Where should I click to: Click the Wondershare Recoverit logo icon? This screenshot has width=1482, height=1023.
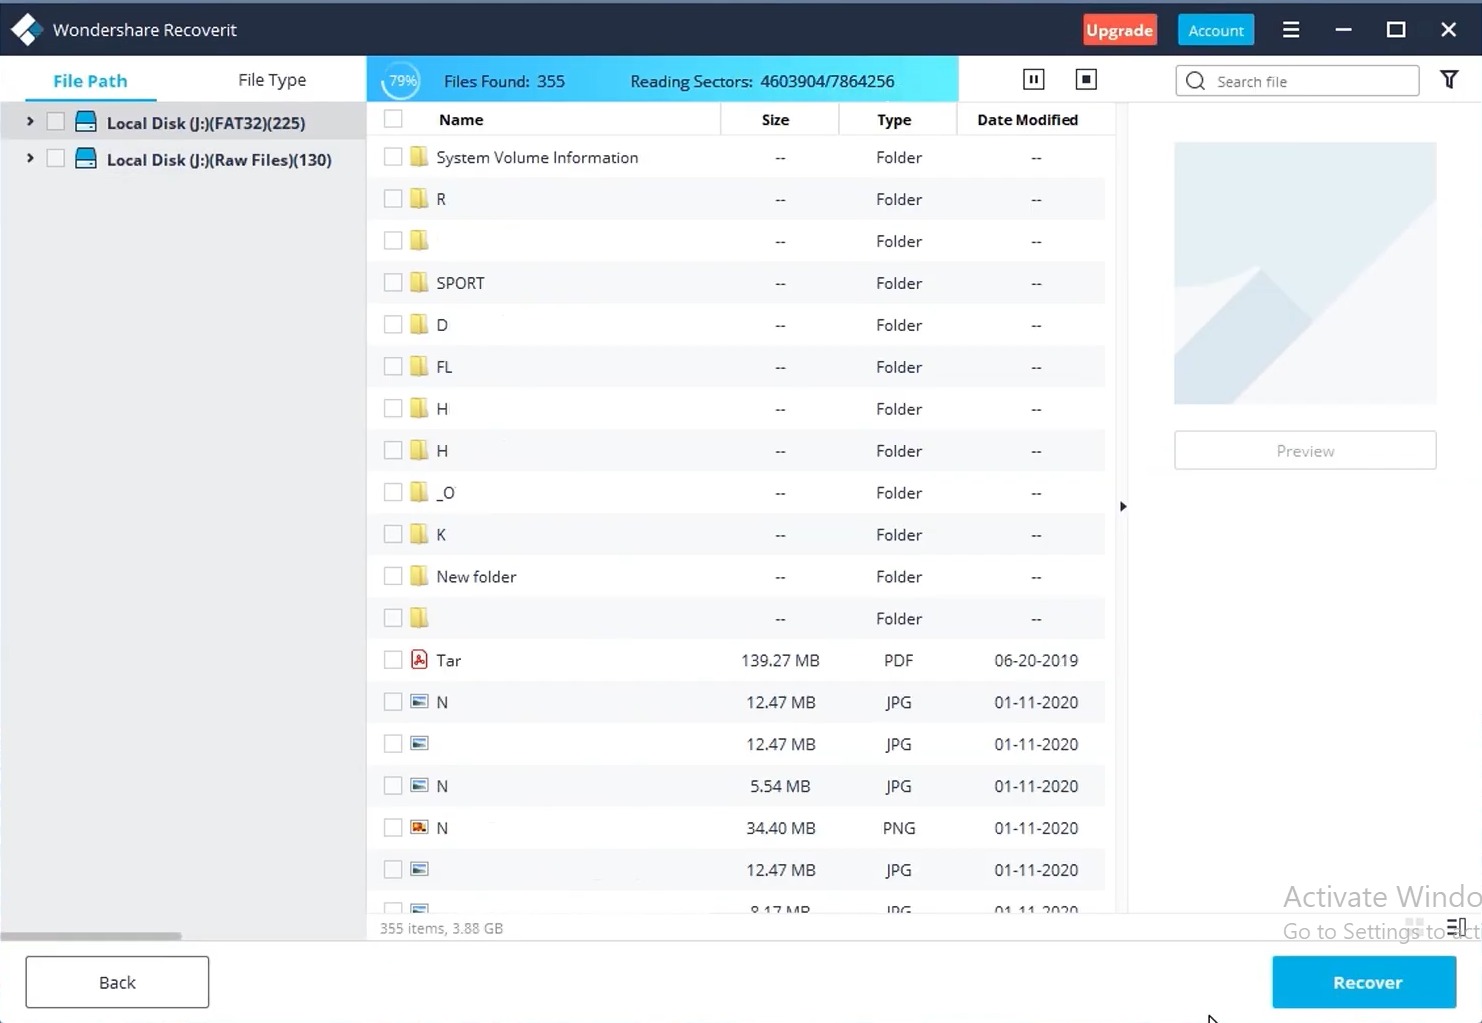27,30
